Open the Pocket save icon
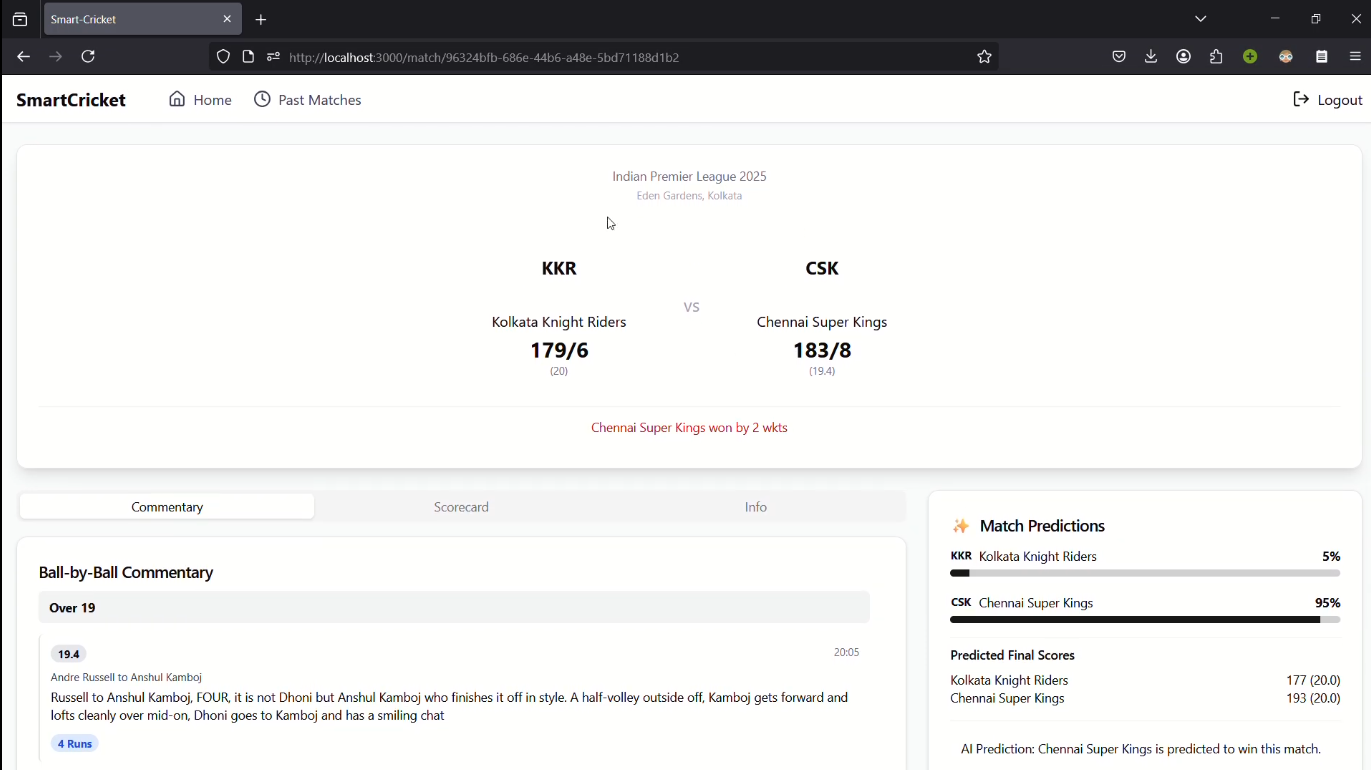The image size is (1371, 770). 1119,57
